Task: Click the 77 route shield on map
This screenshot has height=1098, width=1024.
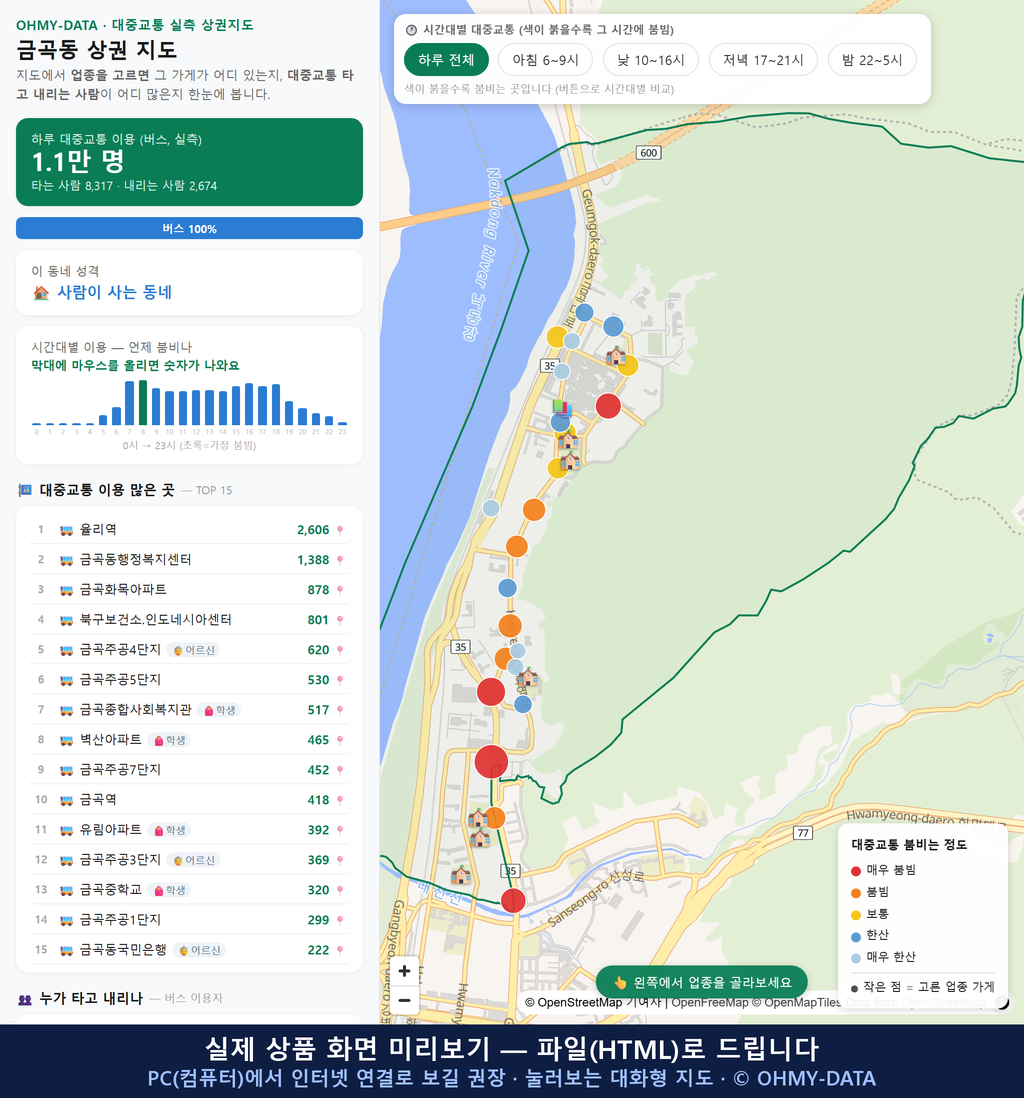Action: click(803, 833)
